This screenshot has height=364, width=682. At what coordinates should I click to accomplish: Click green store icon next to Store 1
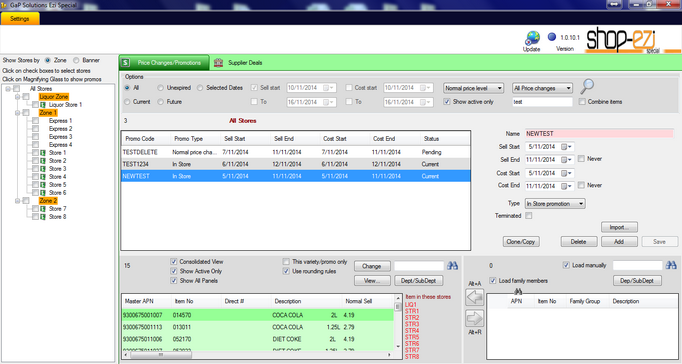pyautogui.click(x=43, y=153)
